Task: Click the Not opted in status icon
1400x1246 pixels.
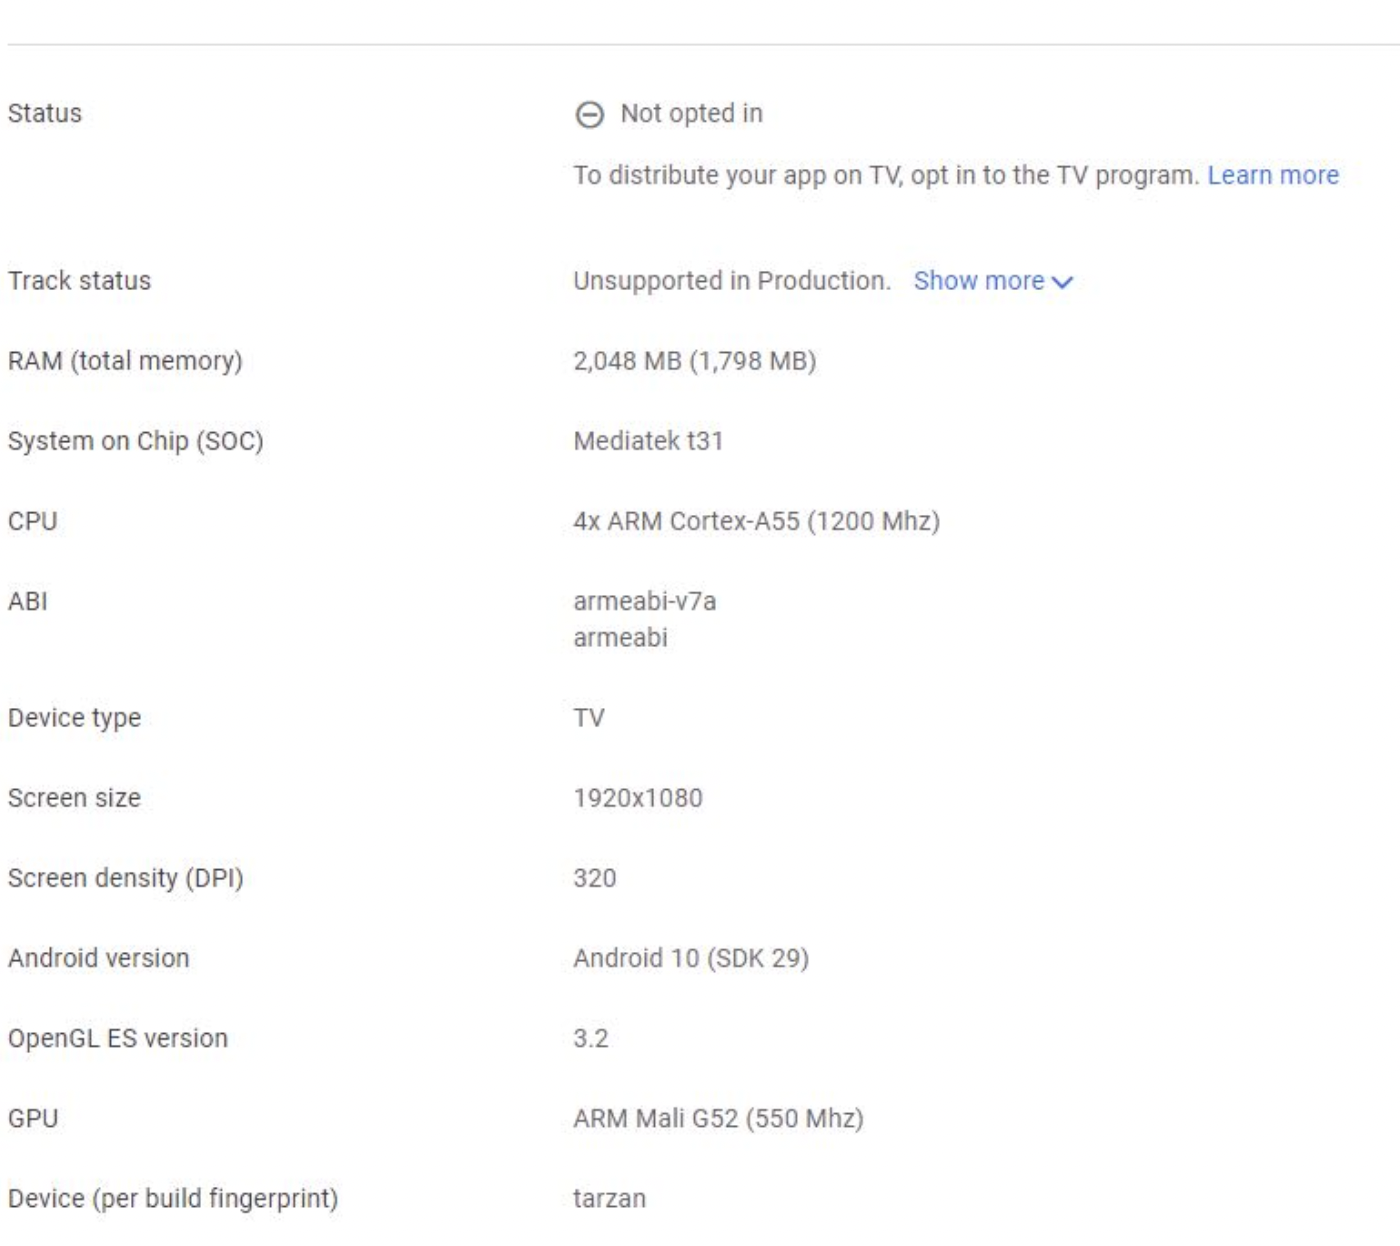Action: (x=590, y=115)
